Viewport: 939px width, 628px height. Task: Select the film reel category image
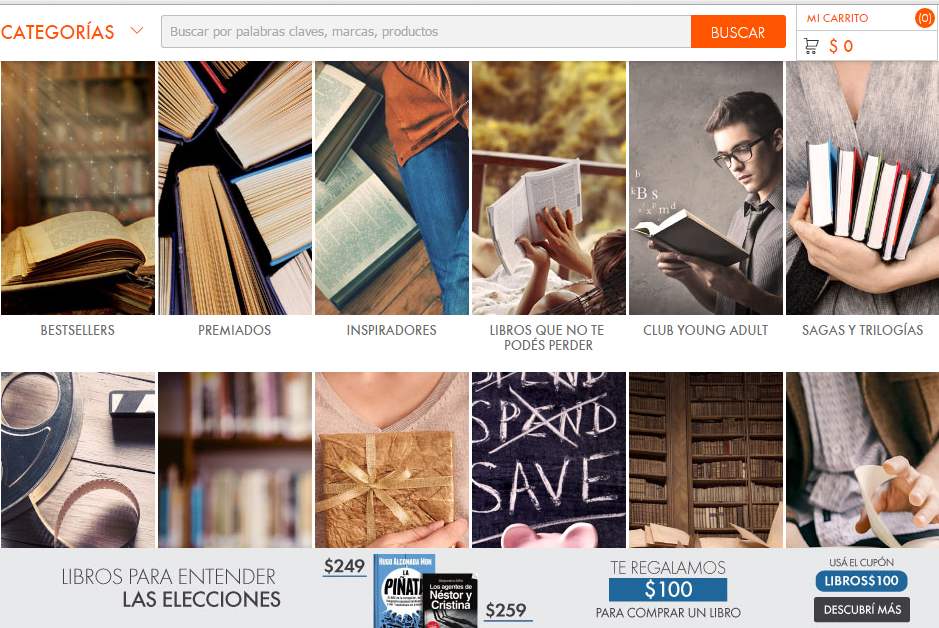click(78, 460)
